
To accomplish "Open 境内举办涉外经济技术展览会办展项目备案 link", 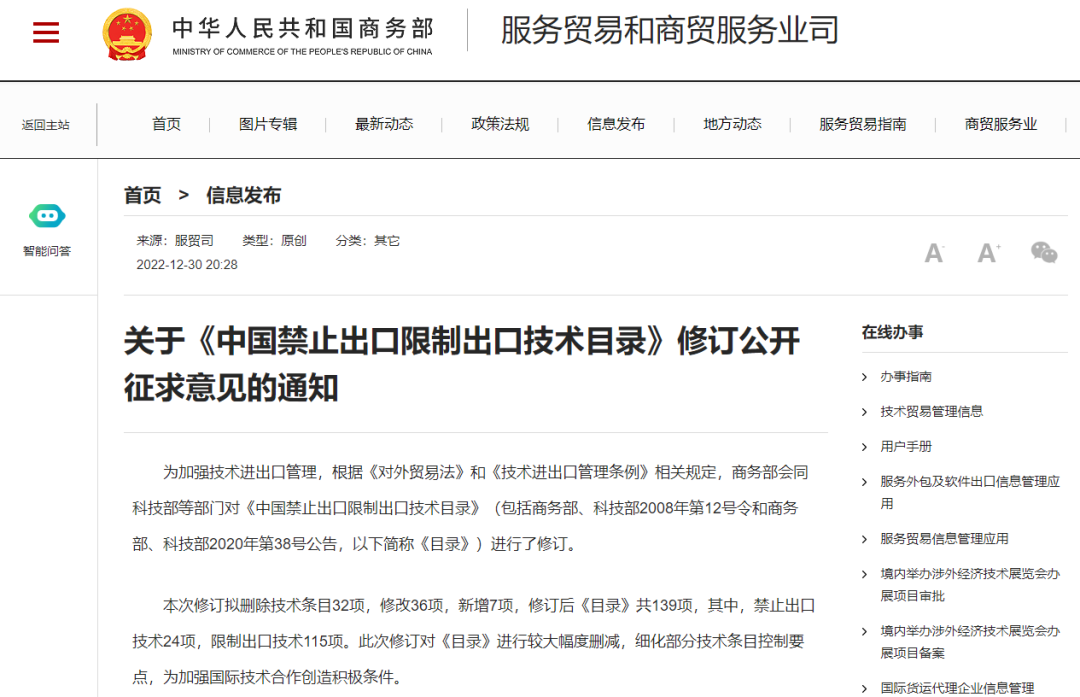I will click(970, 642).
